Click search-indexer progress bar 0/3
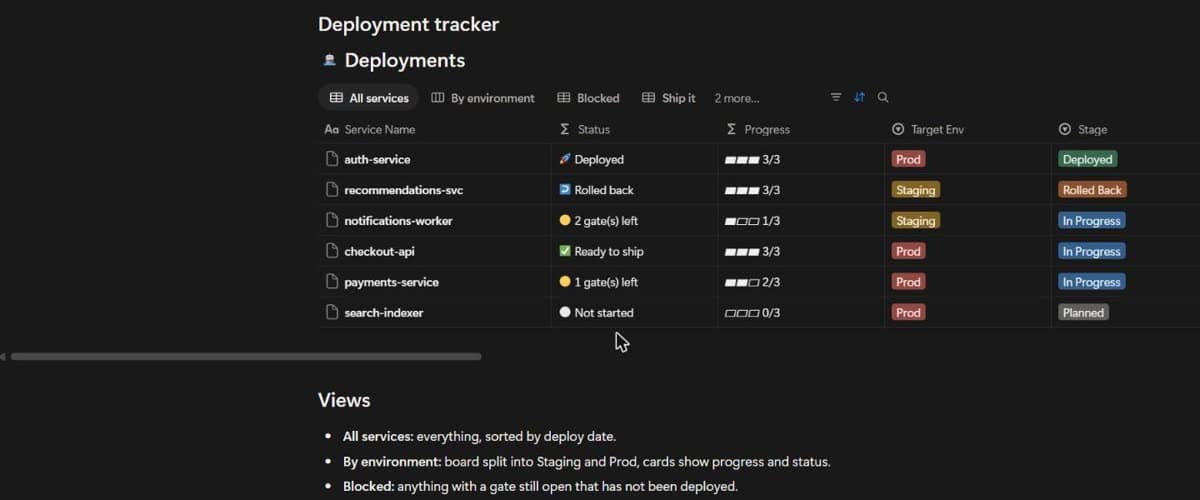Image resolution: width=1200 pixels, height=500 pixels. (x=753, y=313)
